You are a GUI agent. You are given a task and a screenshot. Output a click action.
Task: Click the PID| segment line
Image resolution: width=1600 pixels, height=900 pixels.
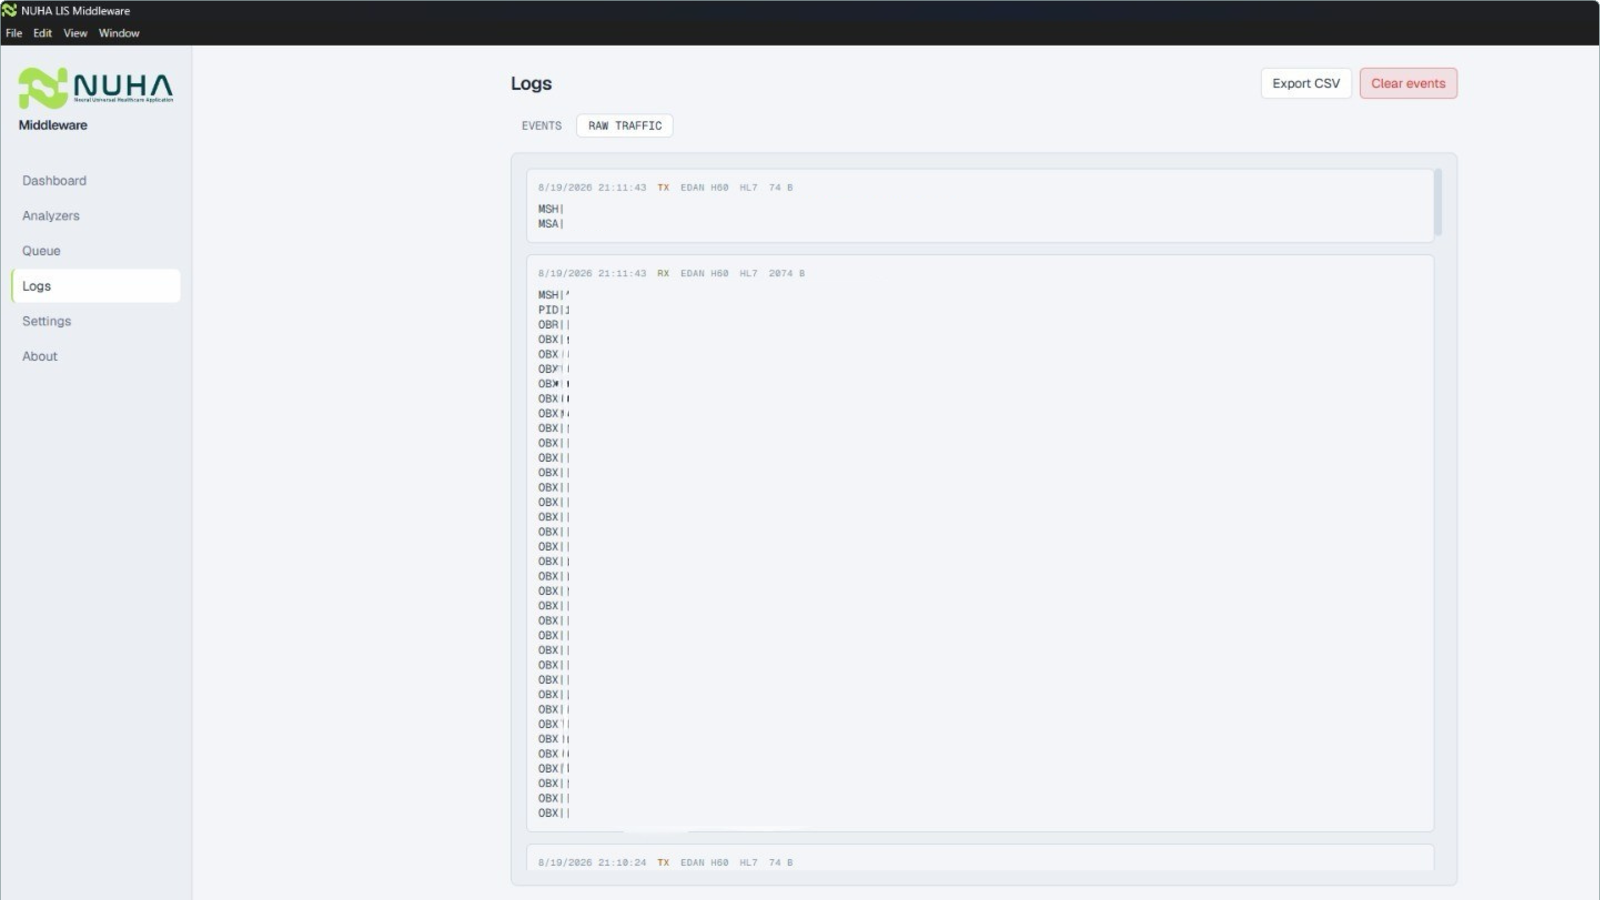(554, 310)
